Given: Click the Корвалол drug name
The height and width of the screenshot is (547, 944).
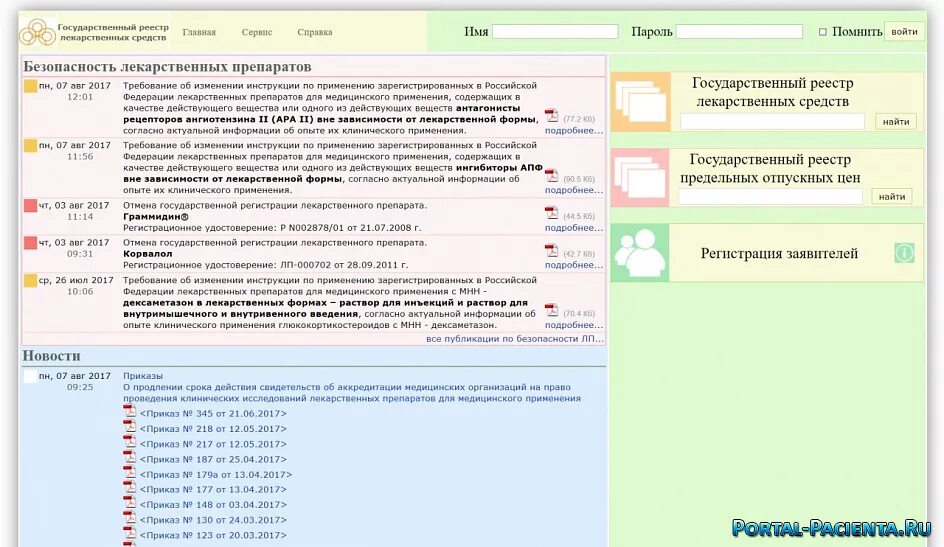Looking at the screenshot, I should pos(148,254).
